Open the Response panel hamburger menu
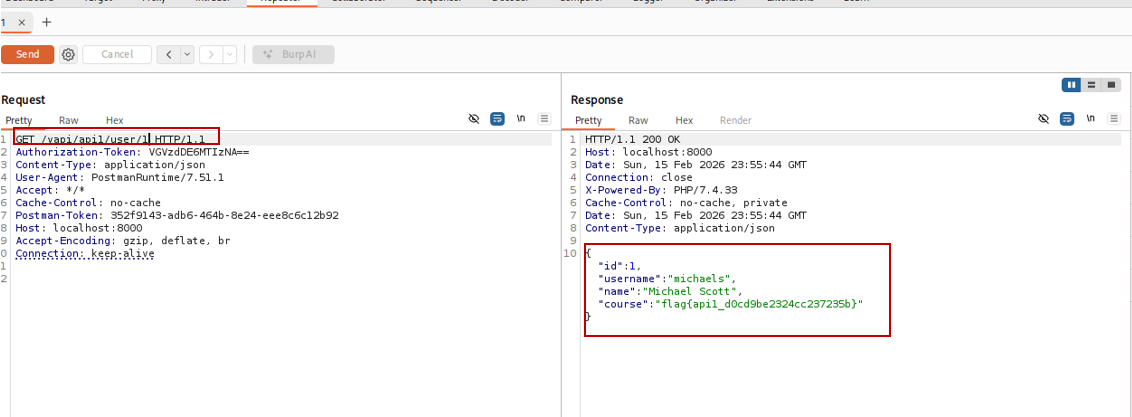 pos(1114,119)
